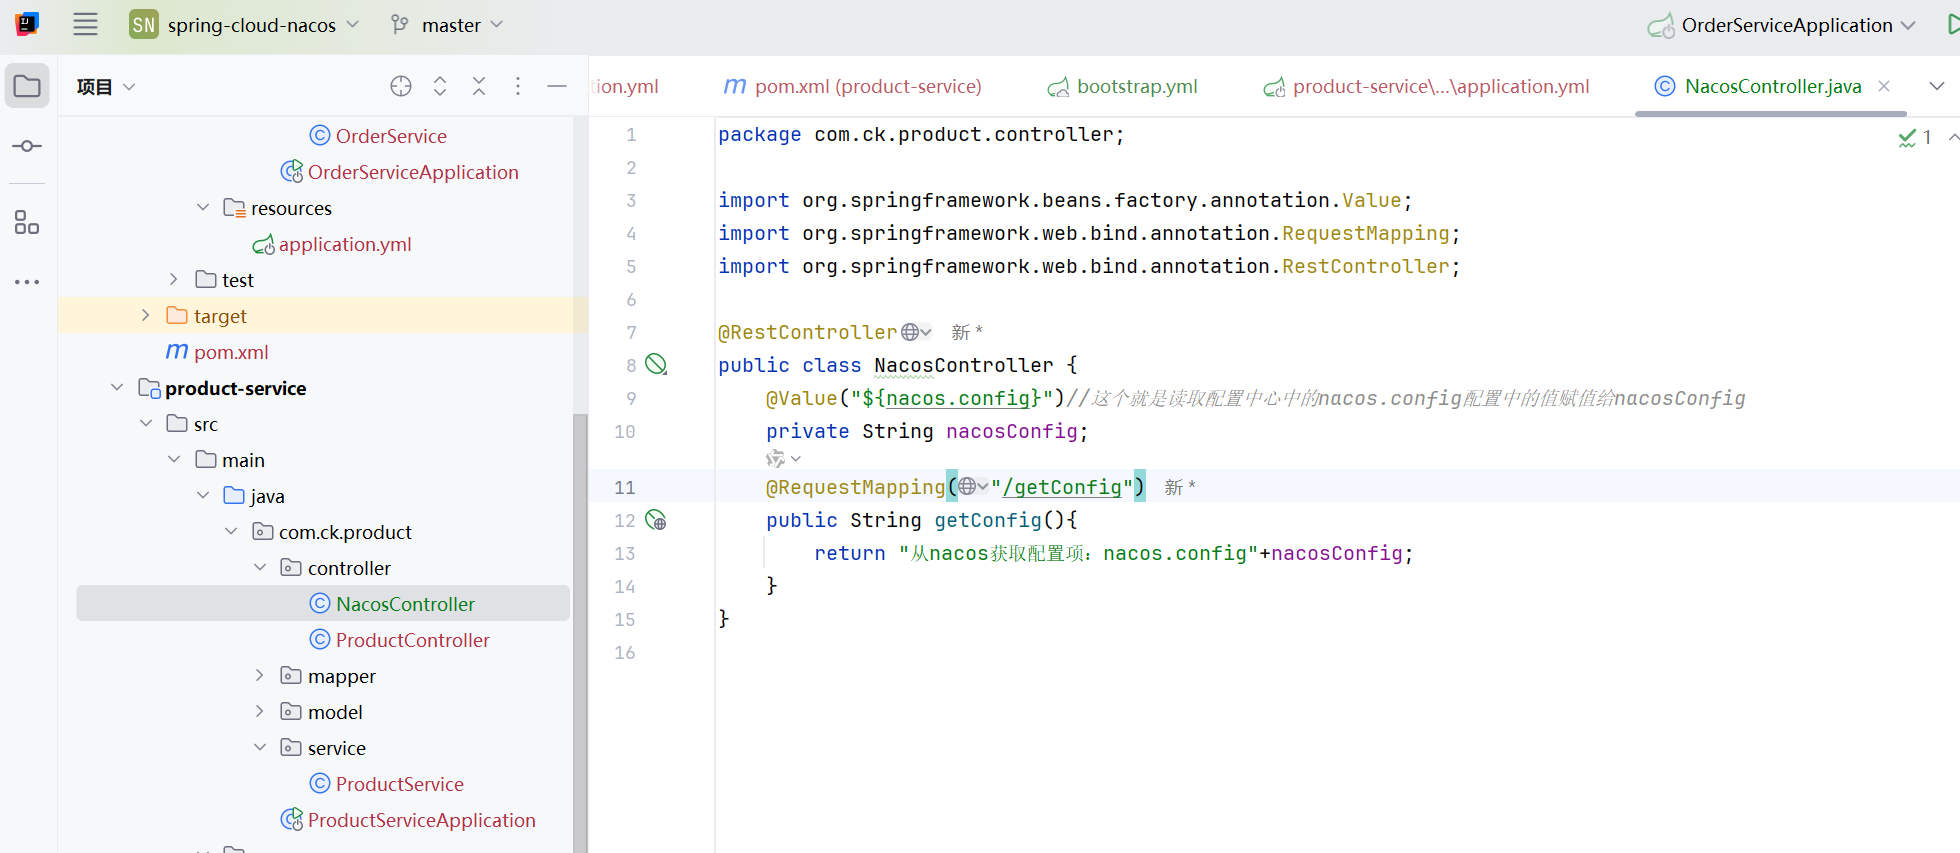Open the spring-cloud-nacos project dropdown
This screenshot has width=1960, height=853.
(244, 25)
